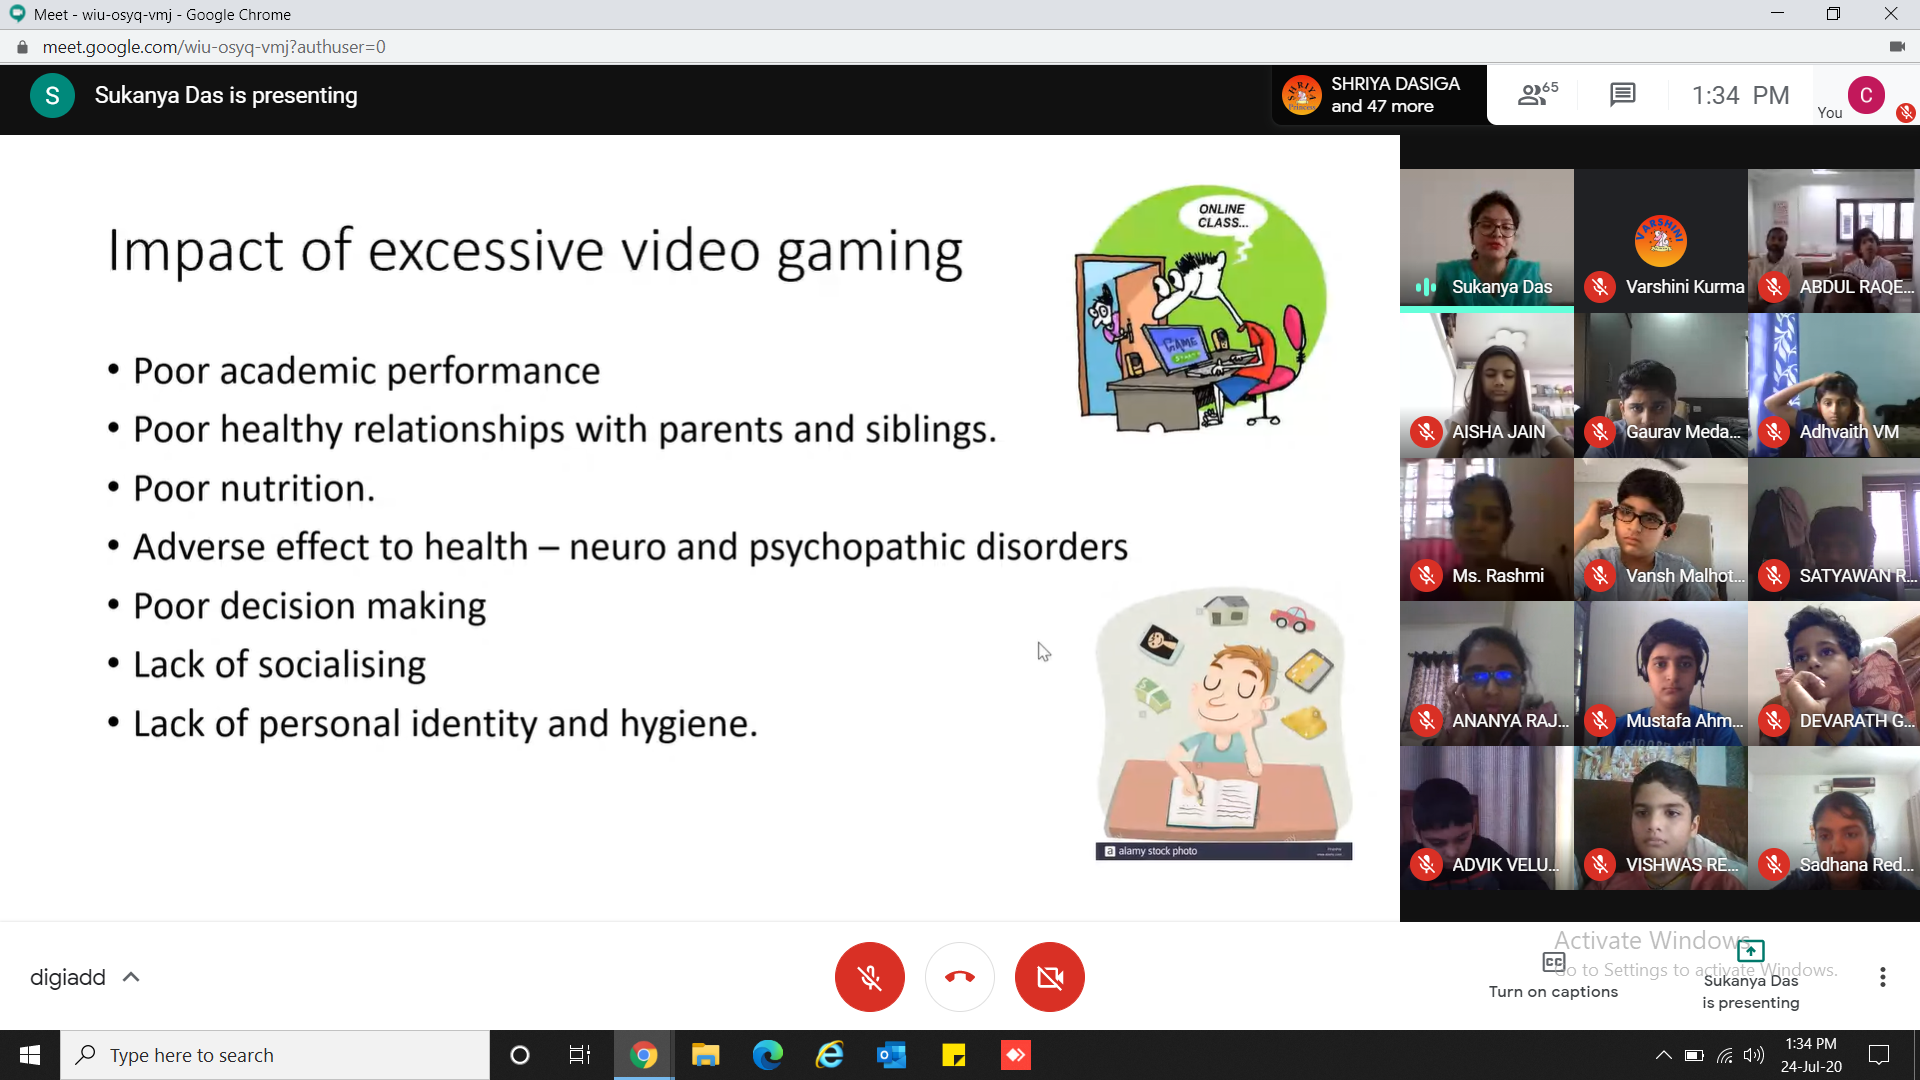
Task: Open the taskbar clock and date
Action: (x=1811, y=1055)
